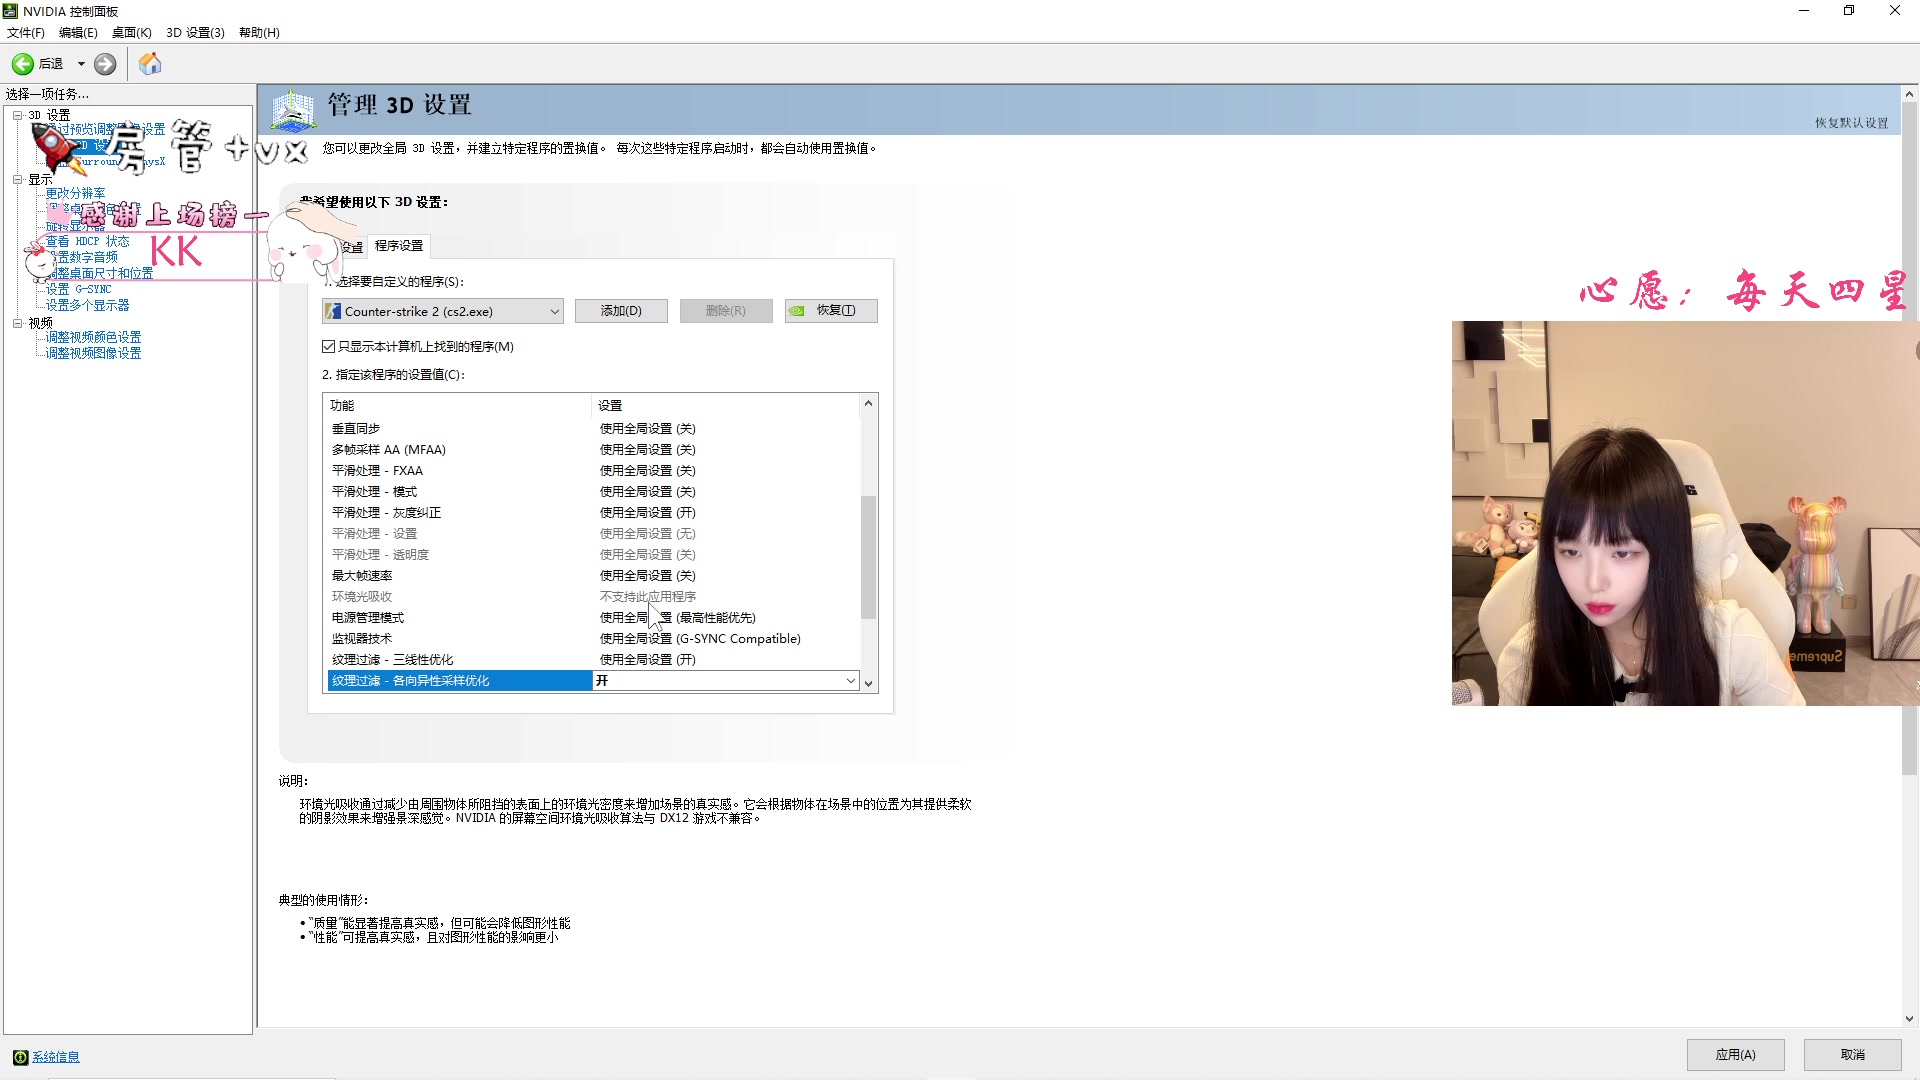Click 恢复默认设置 link in header
Screen dimensions: 1920x1080
[x=1851, y=123]
